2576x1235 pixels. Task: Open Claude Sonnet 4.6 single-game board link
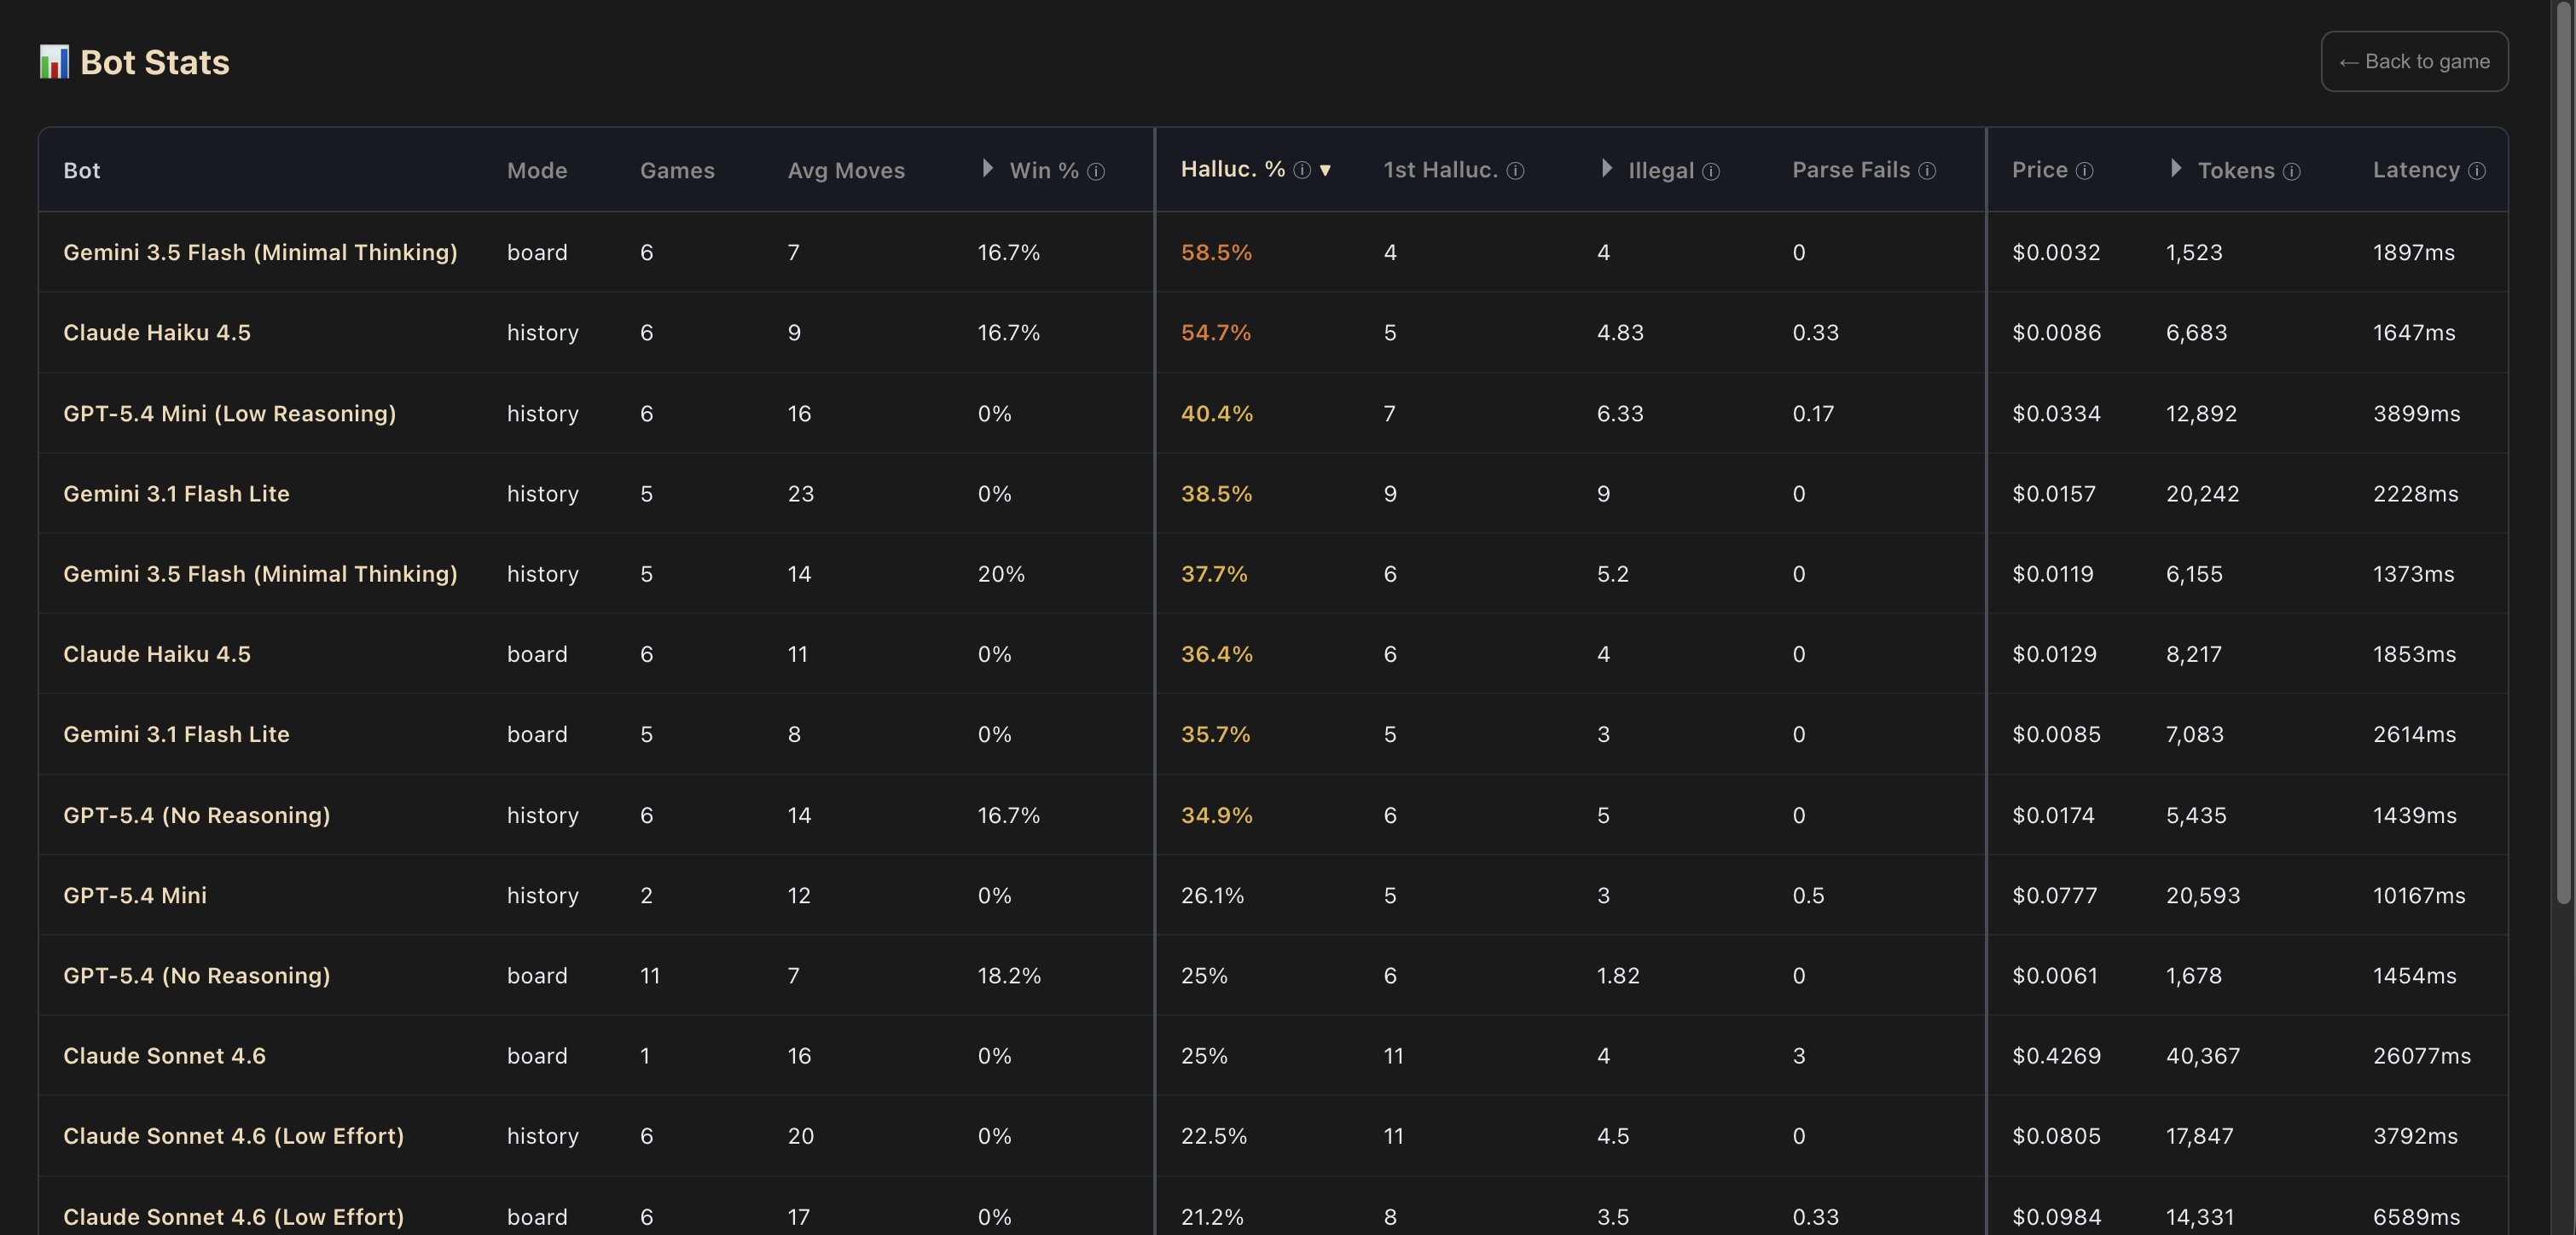tap(164, 1055)
